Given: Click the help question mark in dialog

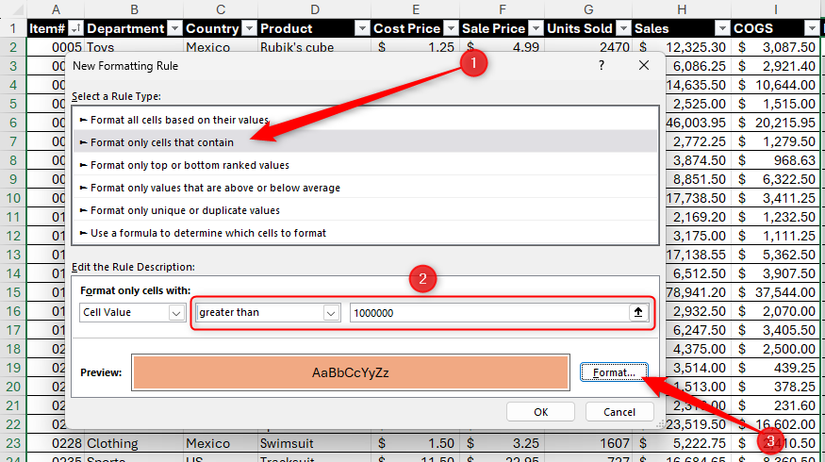Looking at the screenshot, I should tap(601, 65).
